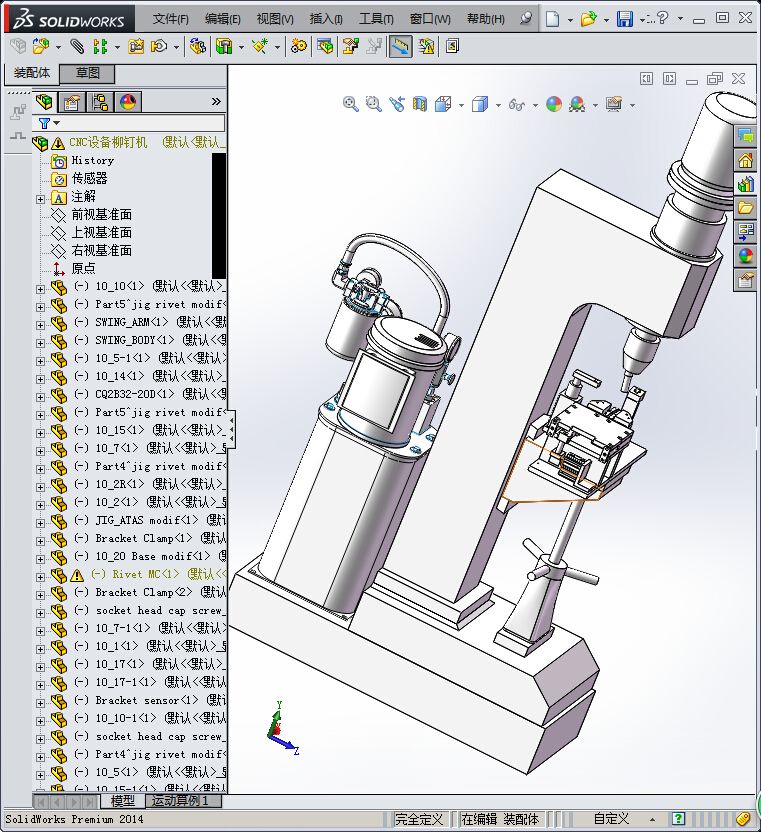The height and width of the screenshot is (832, 761).
Task: Switch to the PropertyManager tab
Action: [72, 101]
